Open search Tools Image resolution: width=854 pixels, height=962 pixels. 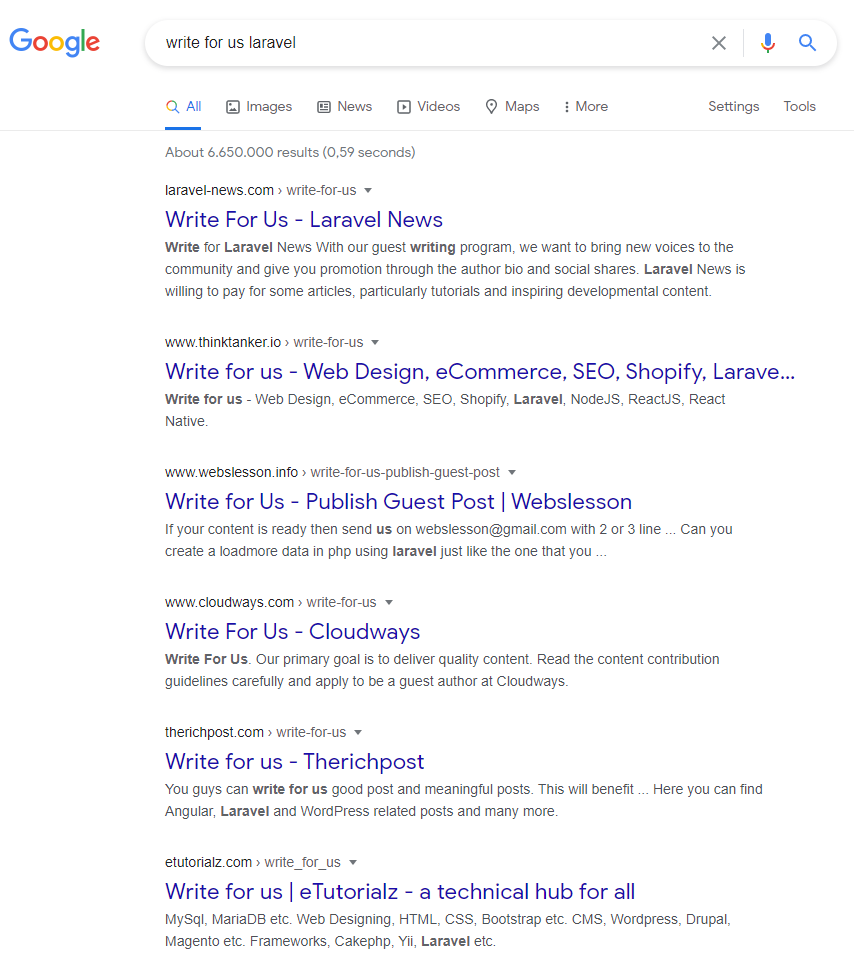point(799,107)
